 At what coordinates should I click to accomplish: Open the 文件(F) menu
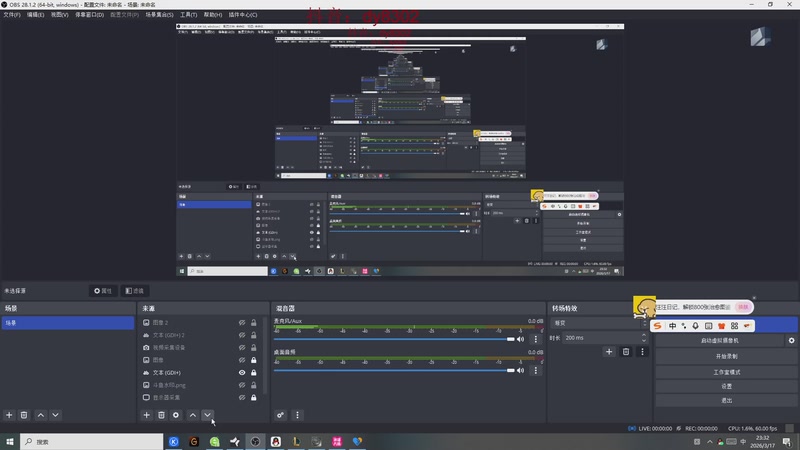tap(12, 15)
